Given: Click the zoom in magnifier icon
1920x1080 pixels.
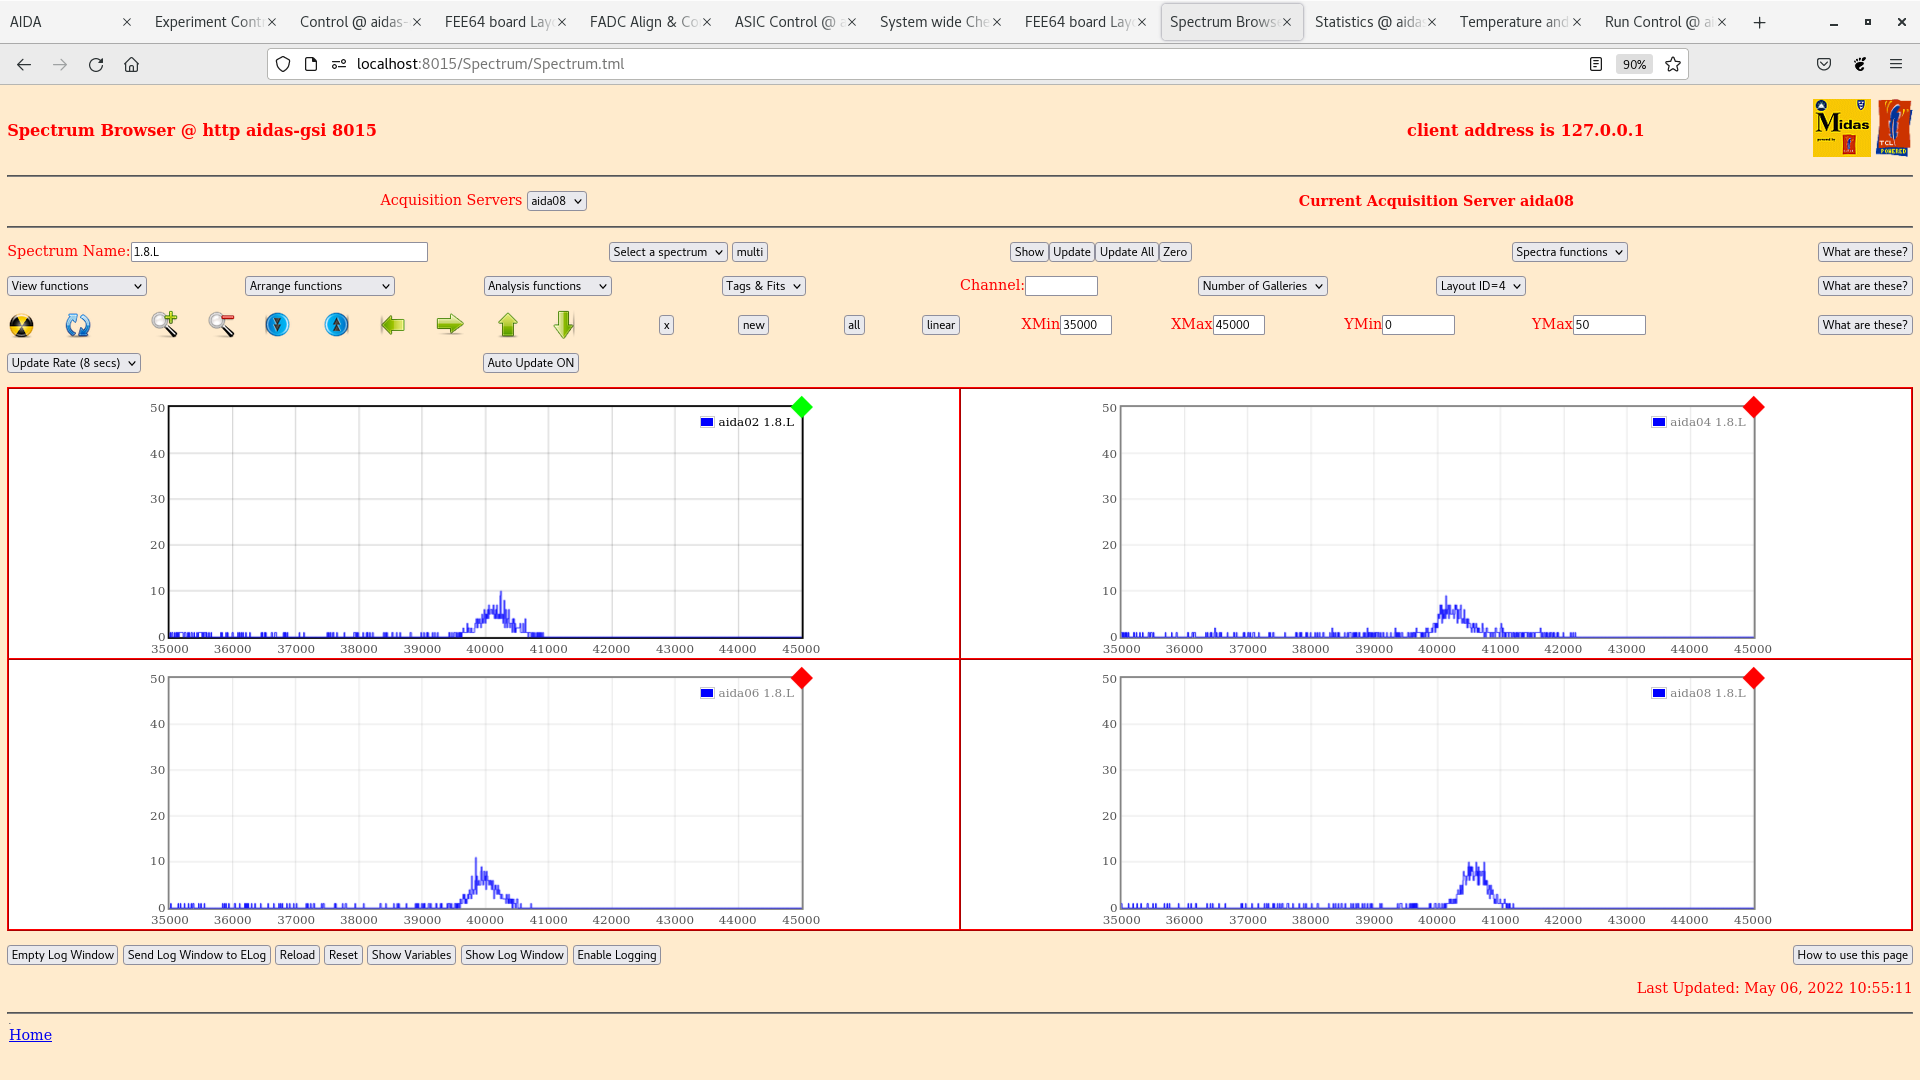Looking at the screenshot, I should coord(164,324).
